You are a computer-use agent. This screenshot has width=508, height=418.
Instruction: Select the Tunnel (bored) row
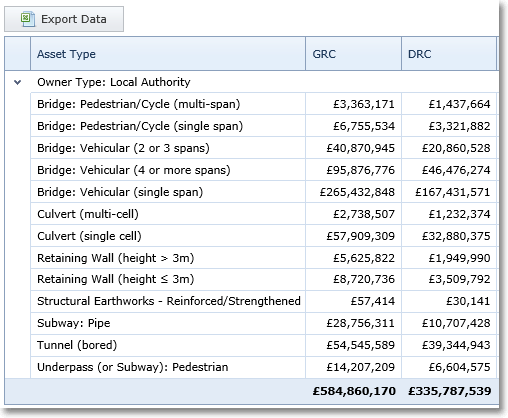[264, 345]
